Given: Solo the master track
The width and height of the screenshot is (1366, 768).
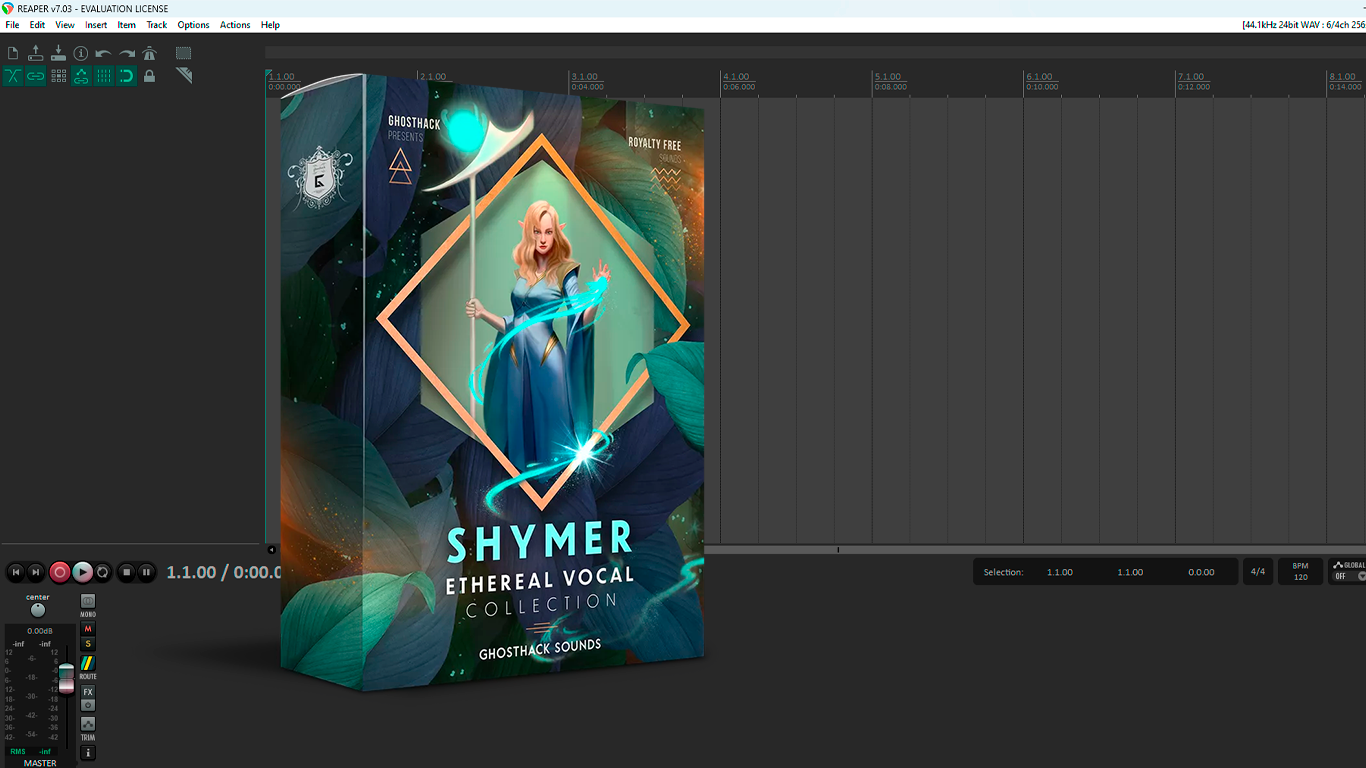Looking at the screenshot, I should [88, 644].
